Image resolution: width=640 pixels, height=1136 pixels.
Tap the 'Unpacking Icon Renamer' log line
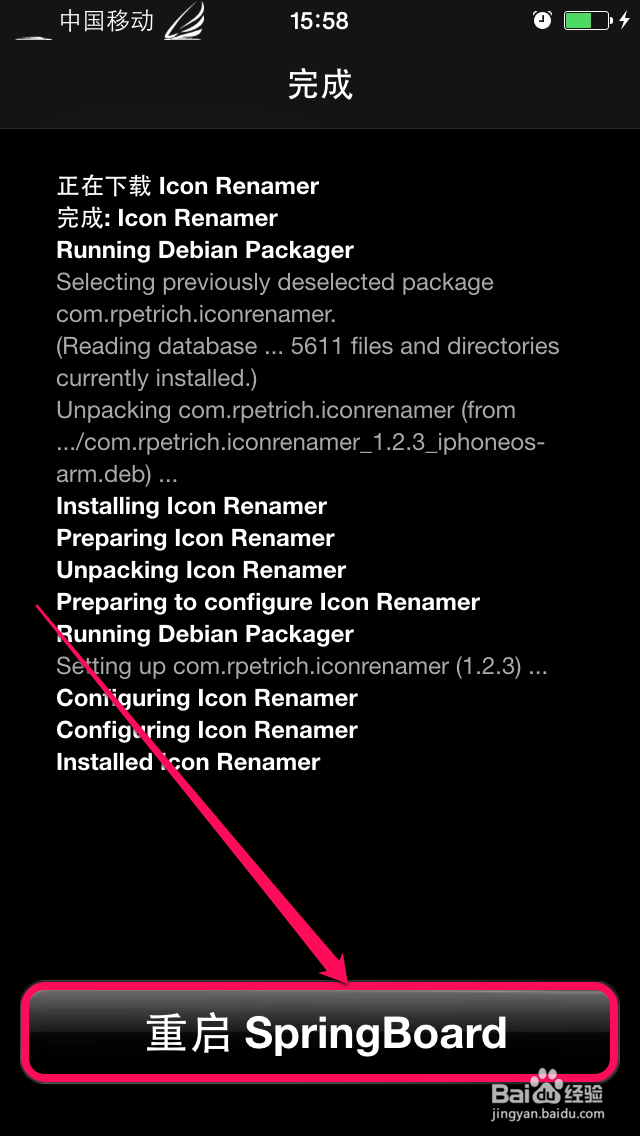click(201, 570)
